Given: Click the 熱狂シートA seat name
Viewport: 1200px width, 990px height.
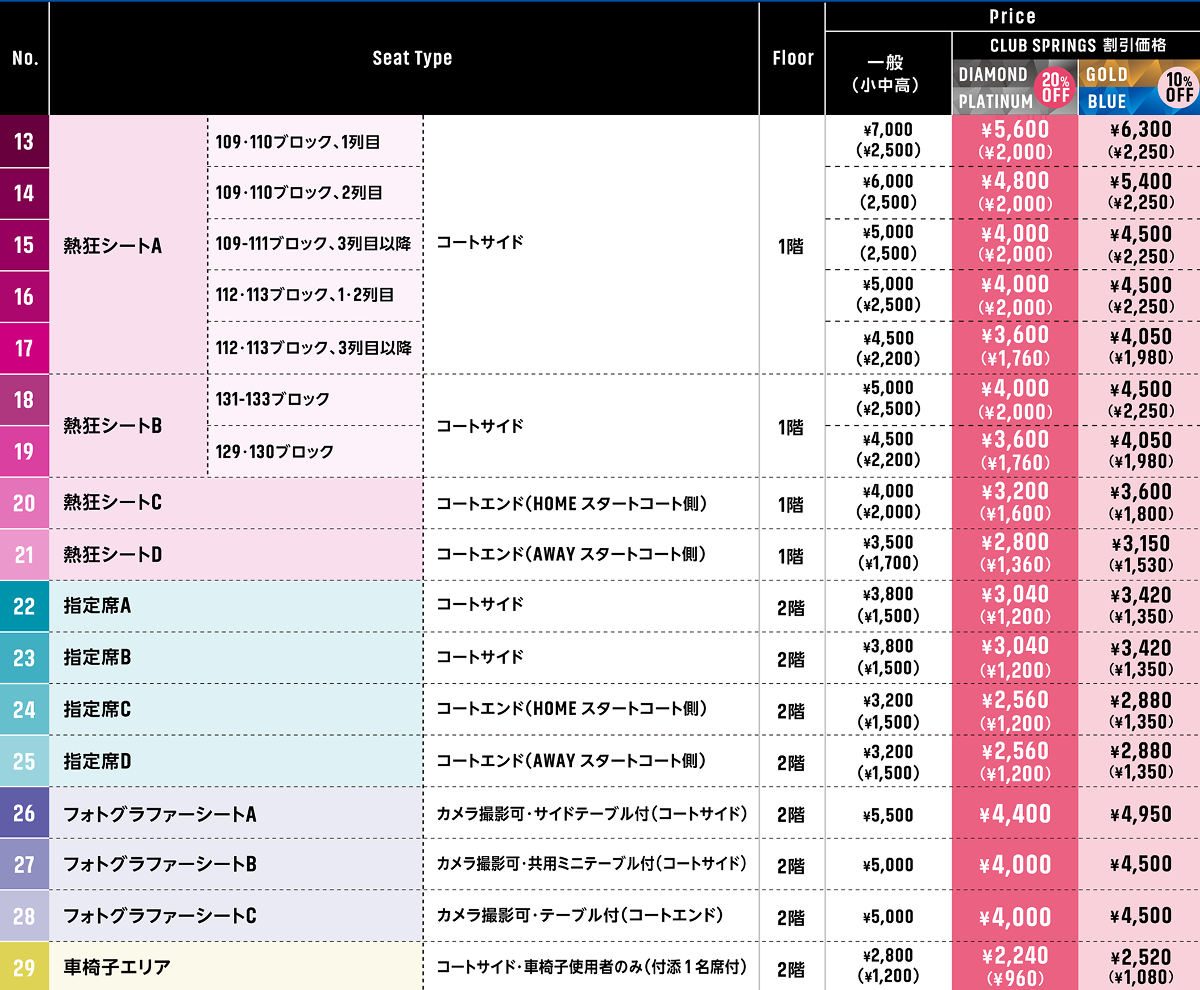Looking at the screenshot, I should pos(113,245).
